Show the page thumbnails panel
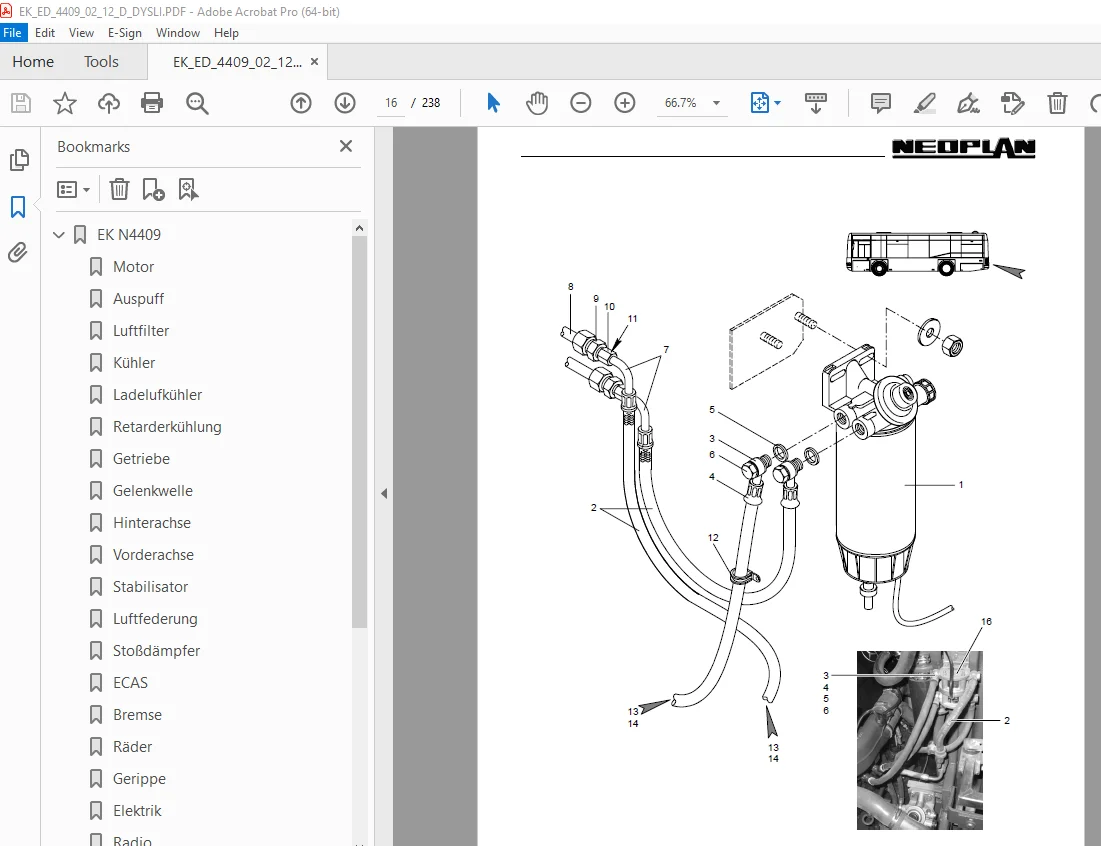1101x846 pixels. pyautogui.click(x=19, y=160)
